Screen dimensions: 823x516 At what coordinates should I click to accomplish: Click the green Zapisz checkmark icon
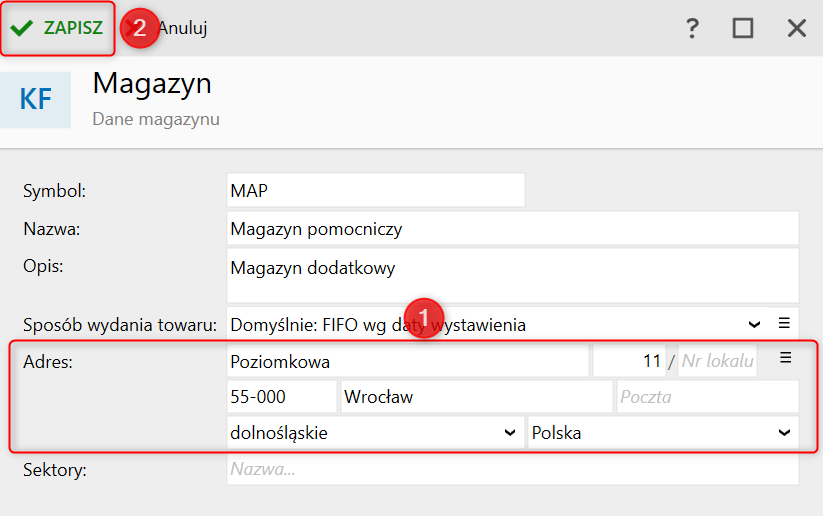pyautogui.click(x=22, y=28)
